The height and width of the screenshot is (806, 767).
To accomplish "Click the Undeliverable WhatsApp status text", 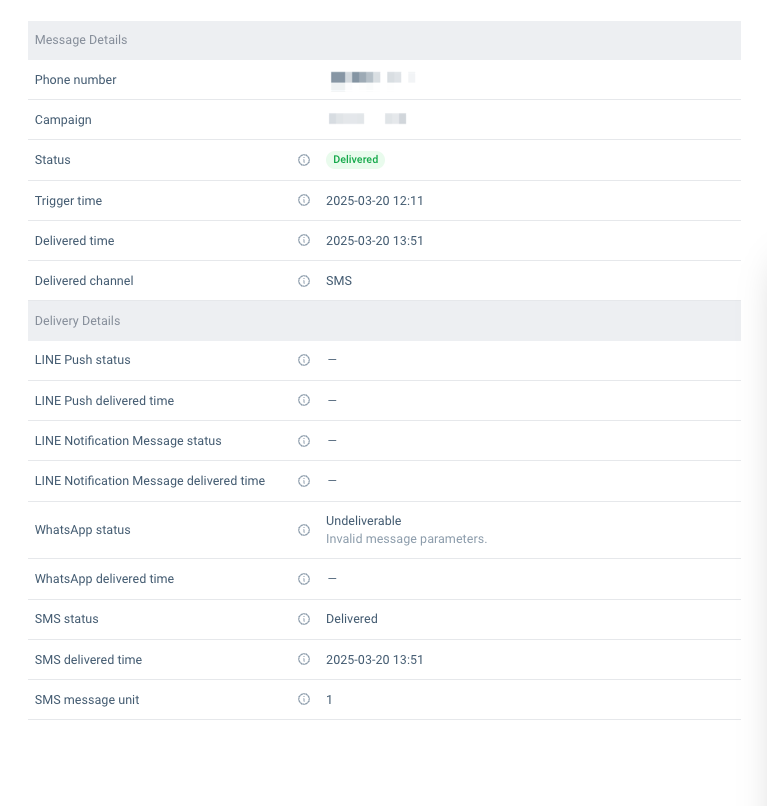I will (x=363, y=521).
